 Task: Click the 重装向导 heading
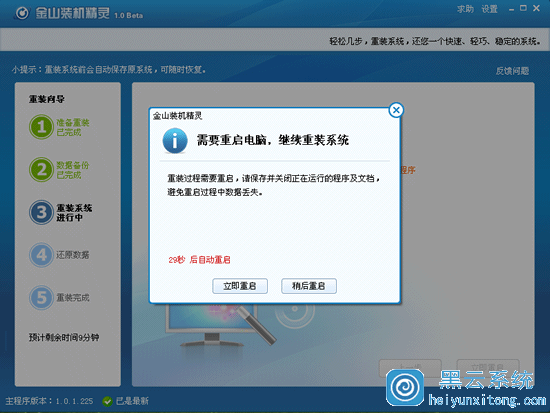pyautogui.click(x=47, y=99)
